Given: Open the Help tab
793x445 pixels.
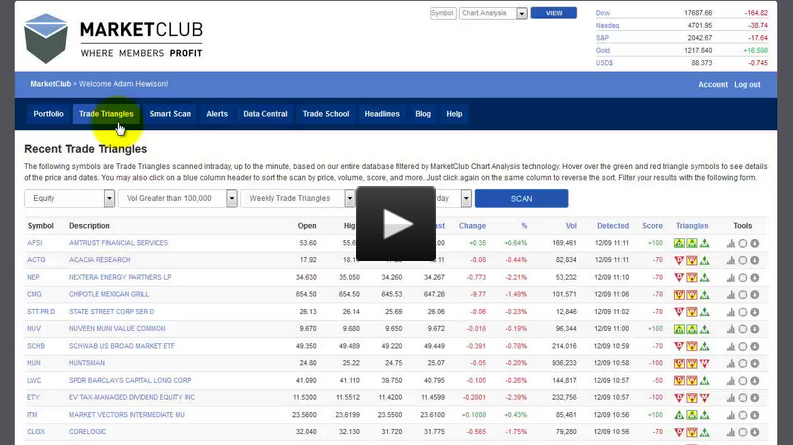Looking at the screenshot, I should click(x=454, y=114).
